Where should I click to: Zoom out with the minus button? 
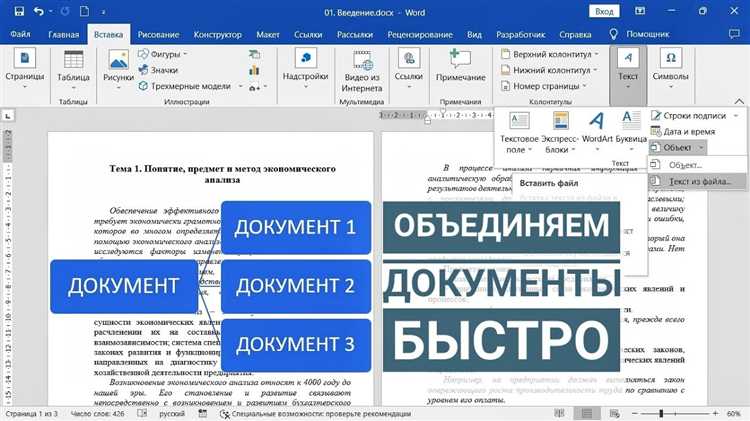(635, 413)
